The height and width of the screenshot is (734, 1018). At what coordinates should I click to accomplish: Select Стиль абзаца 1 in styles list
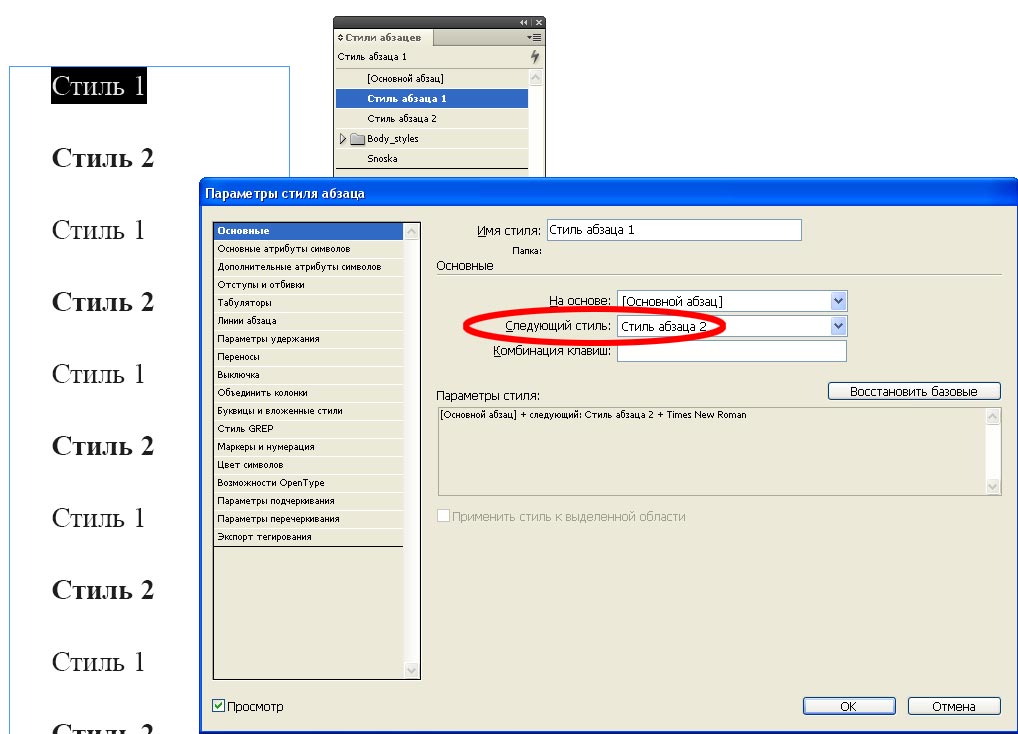point(432,99)
